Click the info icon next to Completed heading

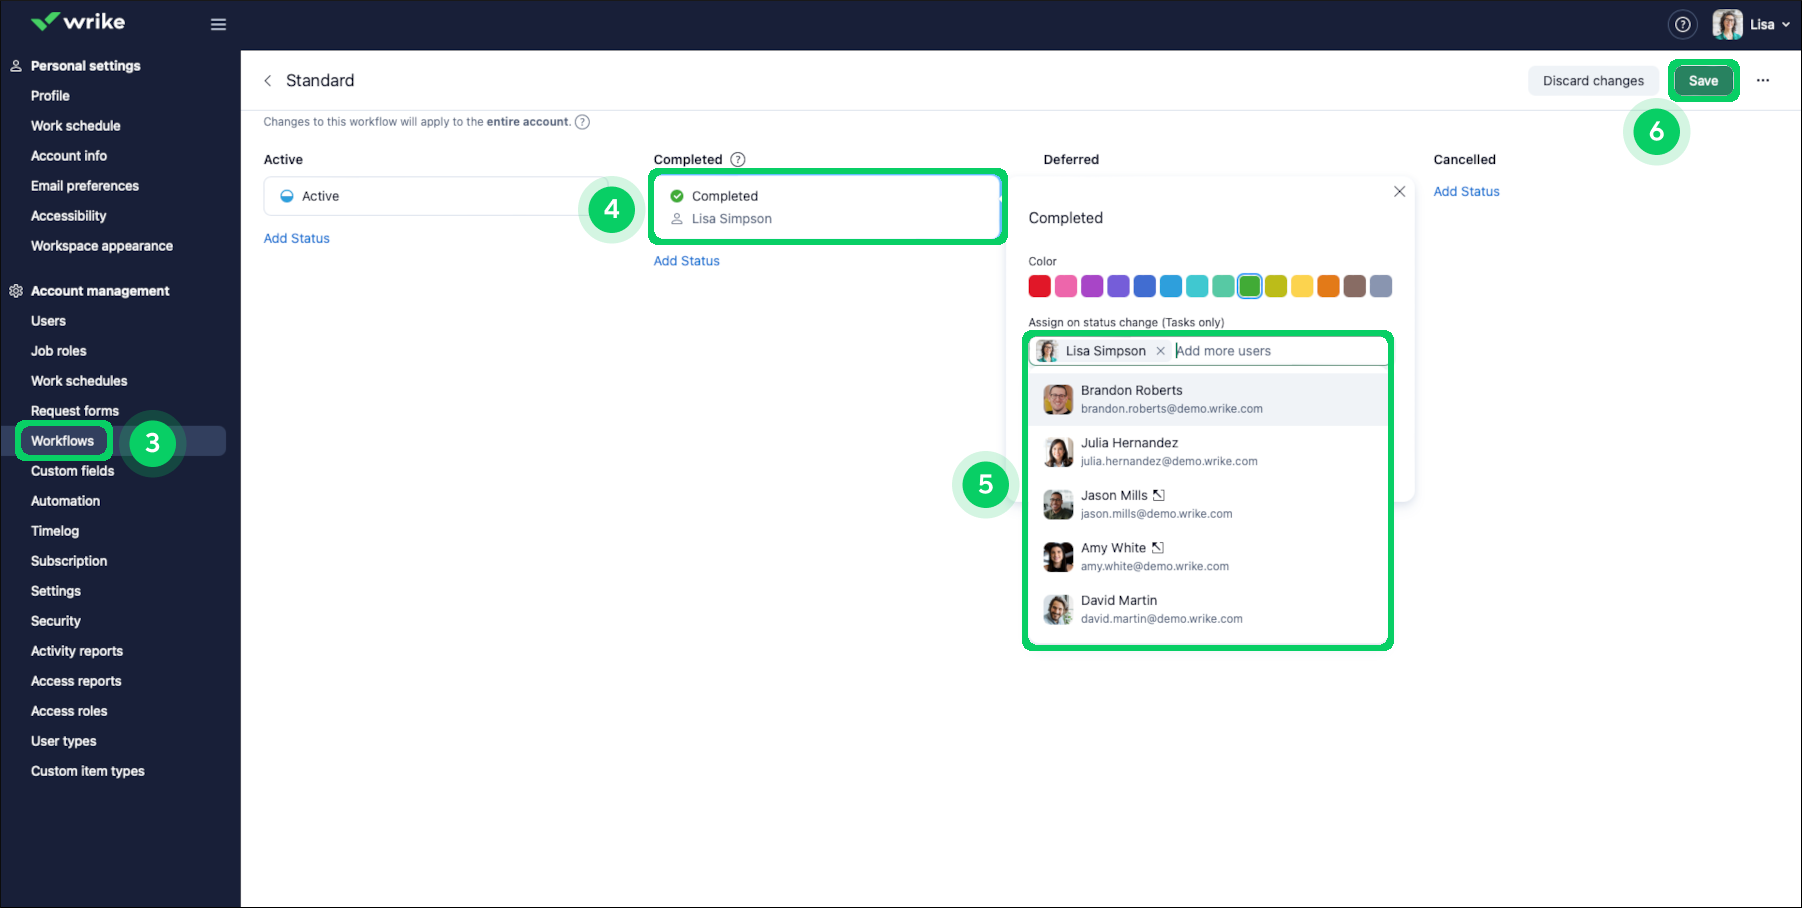[738, 160]
